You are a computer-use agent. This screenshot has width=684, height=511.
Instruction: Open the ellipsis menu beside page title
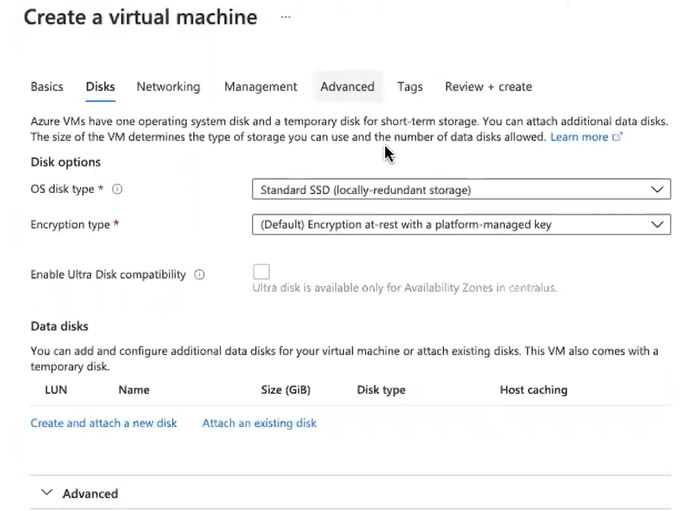pyautogui.click(x=286, y=18)
